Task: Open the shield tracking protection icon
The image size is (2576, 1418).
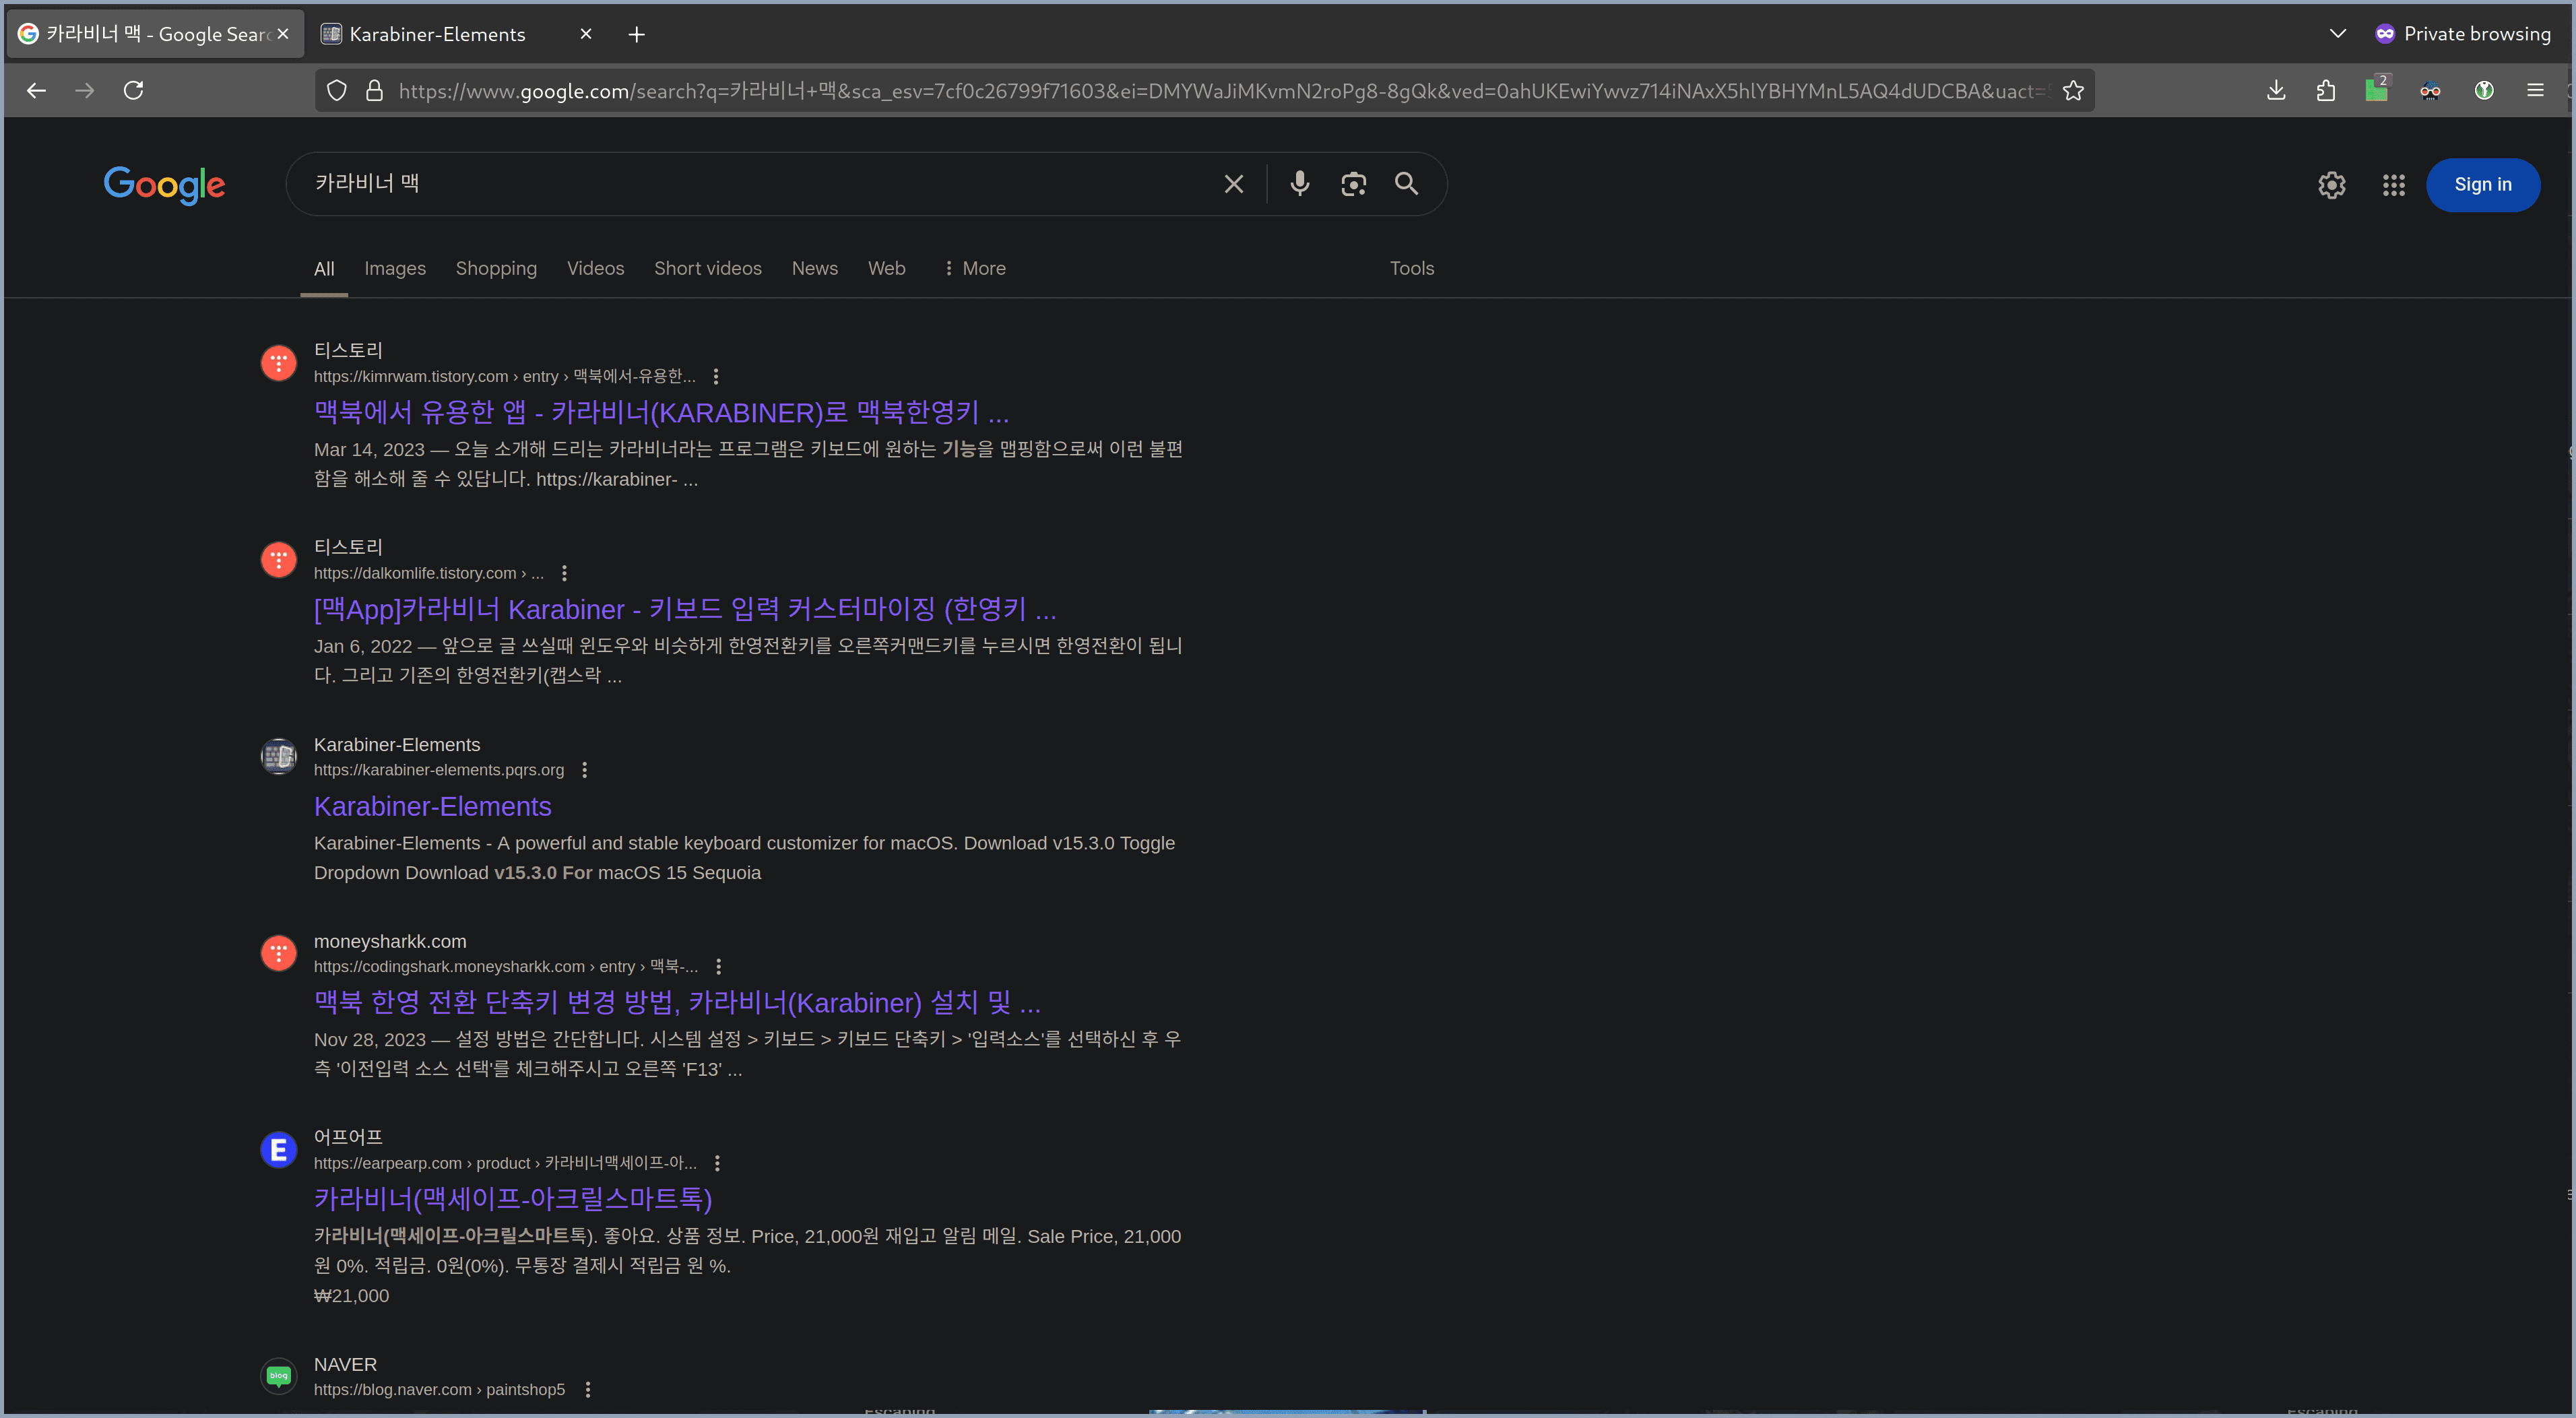Action: [337, 91]
